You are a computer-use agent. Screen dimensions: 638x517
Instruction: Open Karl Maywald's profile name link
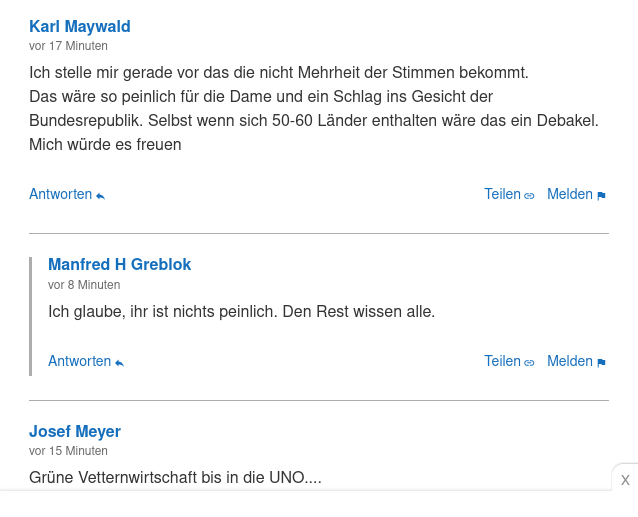click(80, 26)
